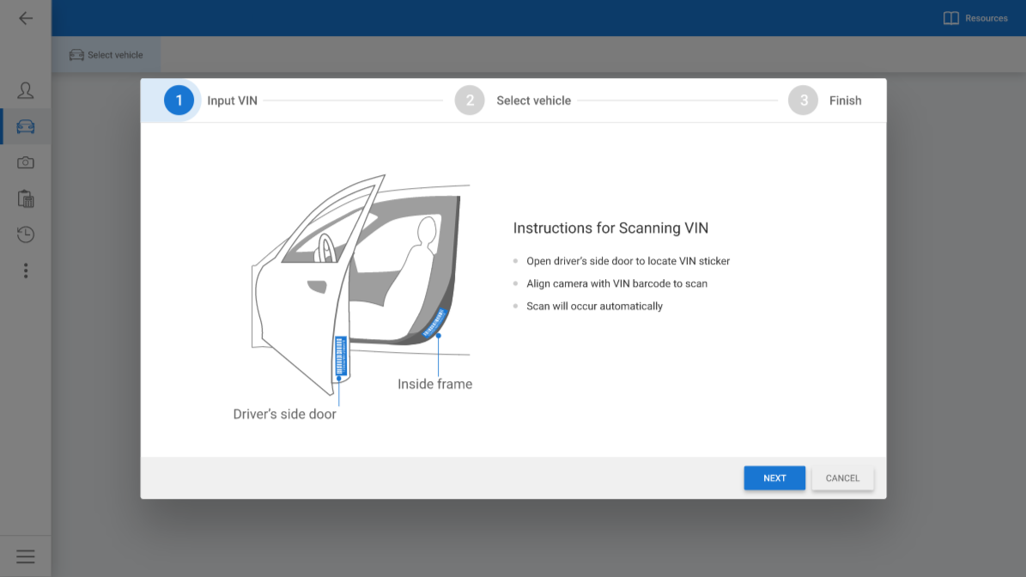Open the camera icon in sidebar
The image size is (1026, 577).
(x=26, y=163)
